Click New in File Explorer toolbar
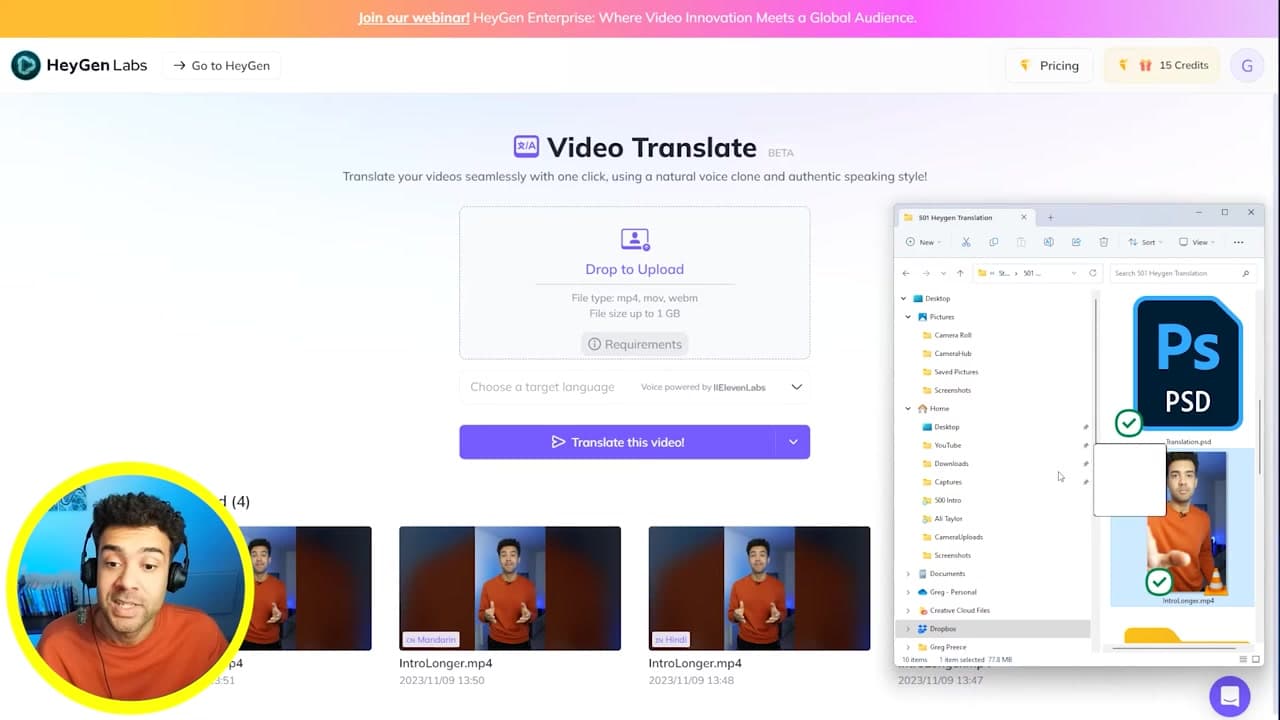The width and height of the screenshot is (1280, 720). (x=923, y=242)
